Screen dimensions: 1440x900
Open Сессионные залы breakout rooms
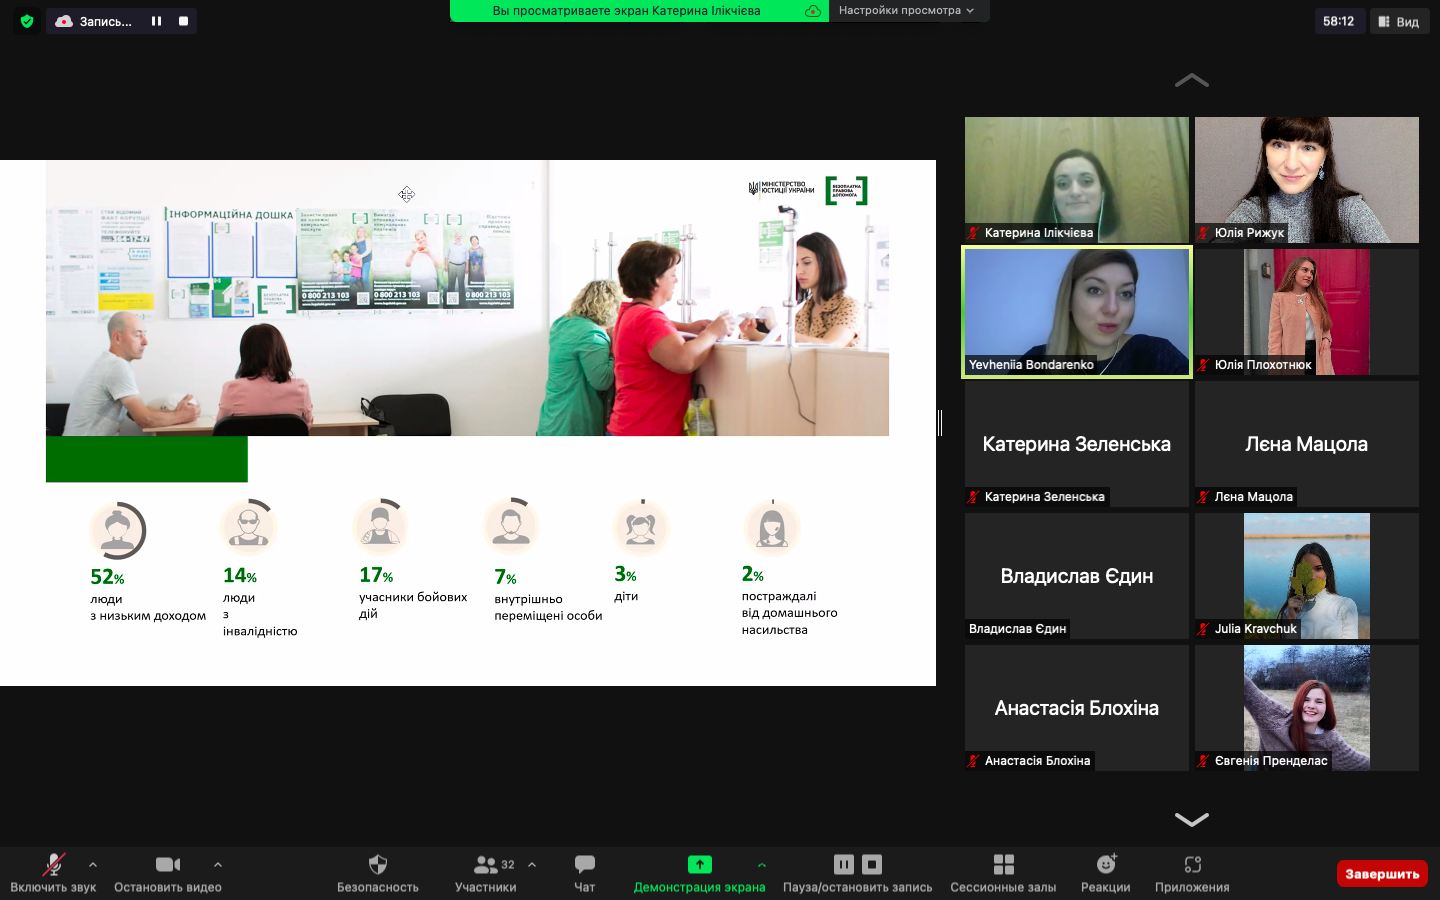[1003, 865]
